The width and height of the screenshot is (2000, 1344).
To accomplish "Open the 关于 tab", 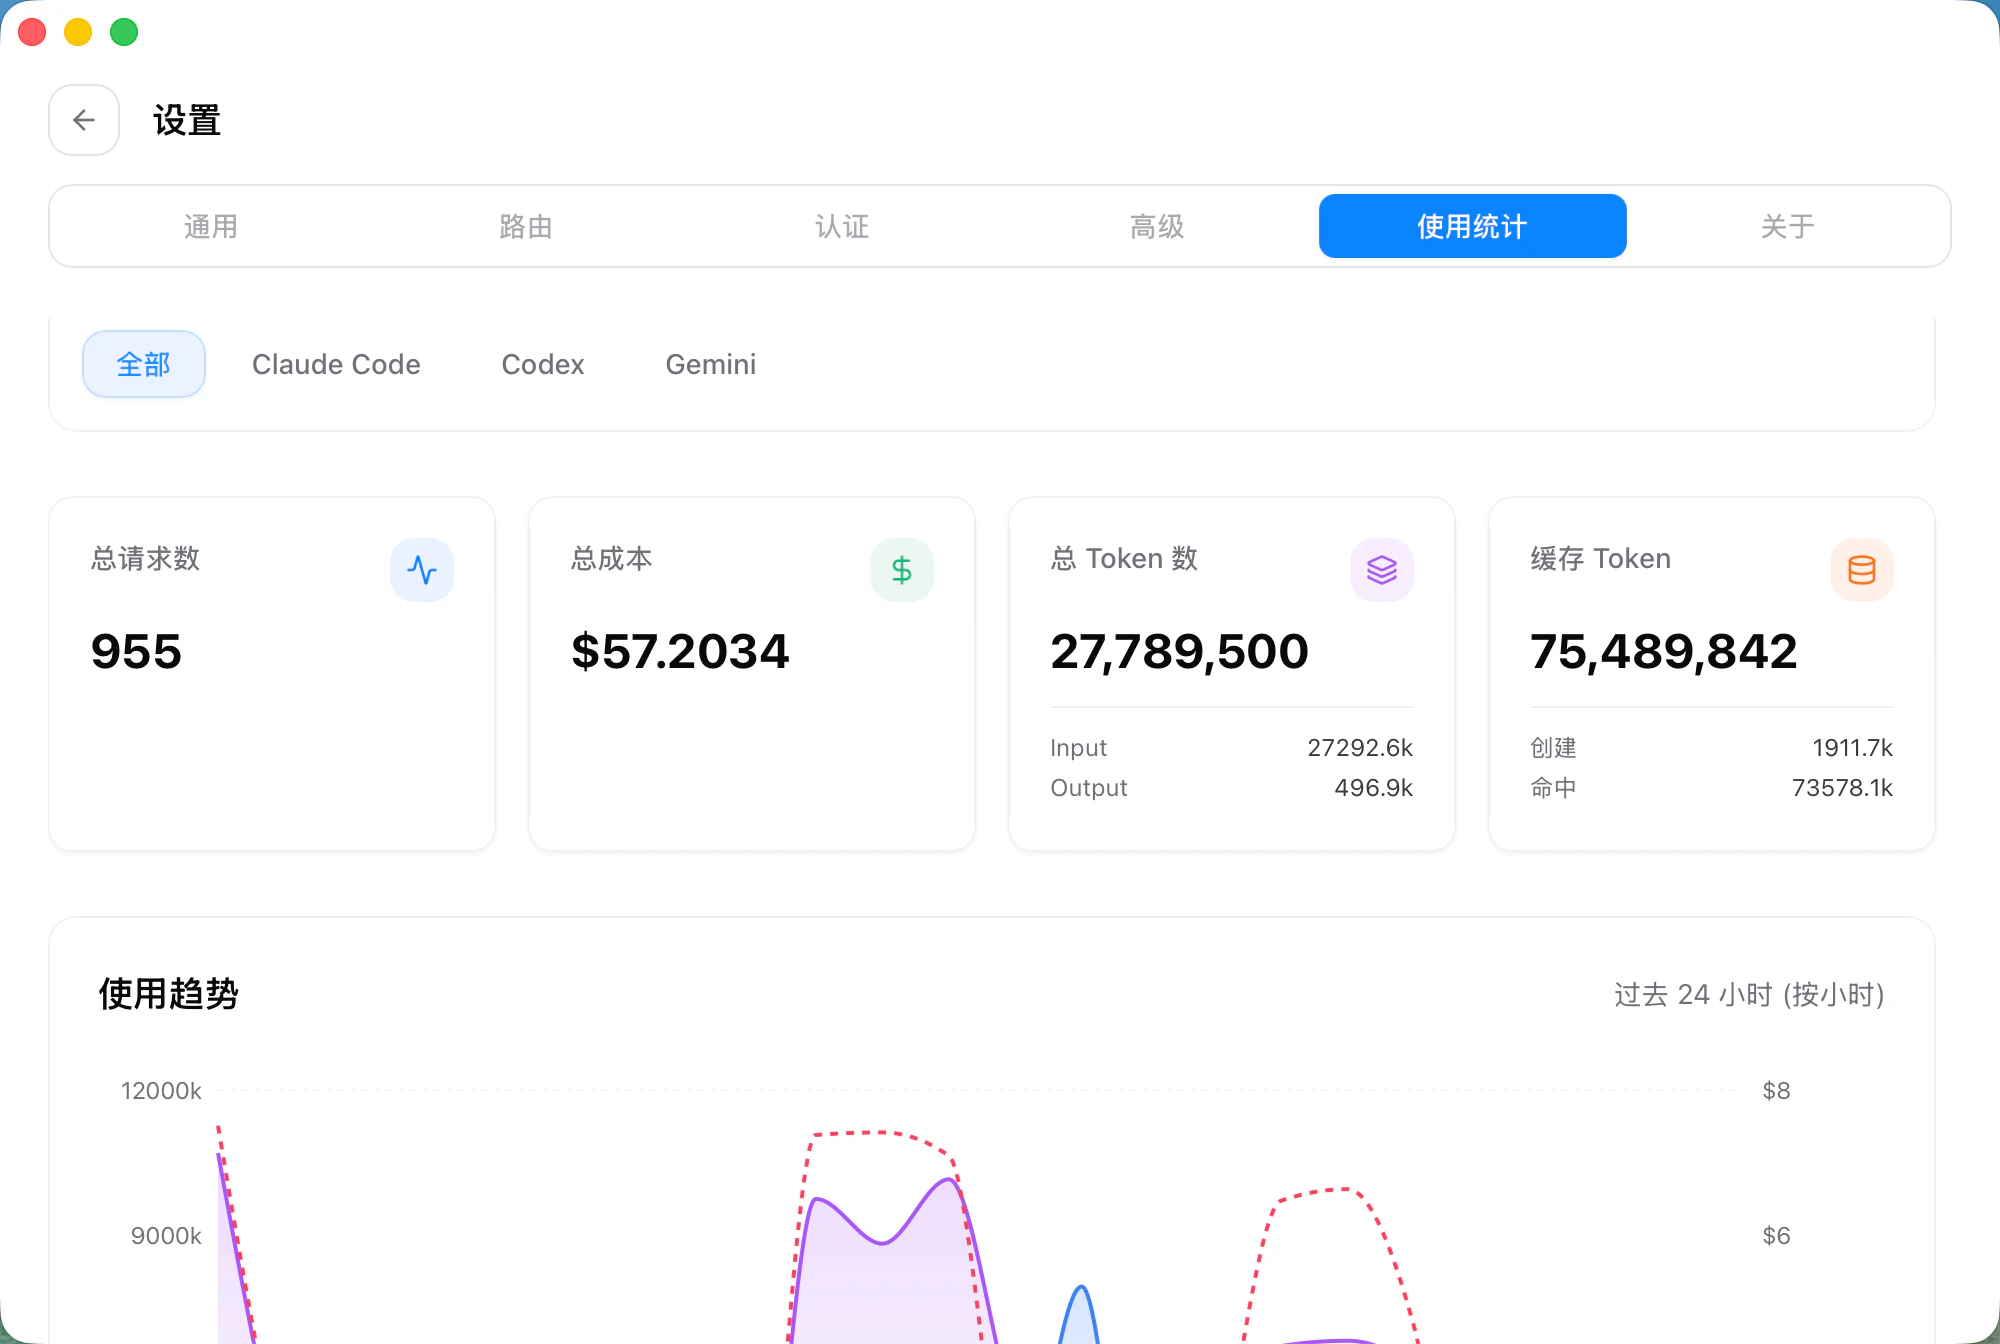I will coord(1787,226).
